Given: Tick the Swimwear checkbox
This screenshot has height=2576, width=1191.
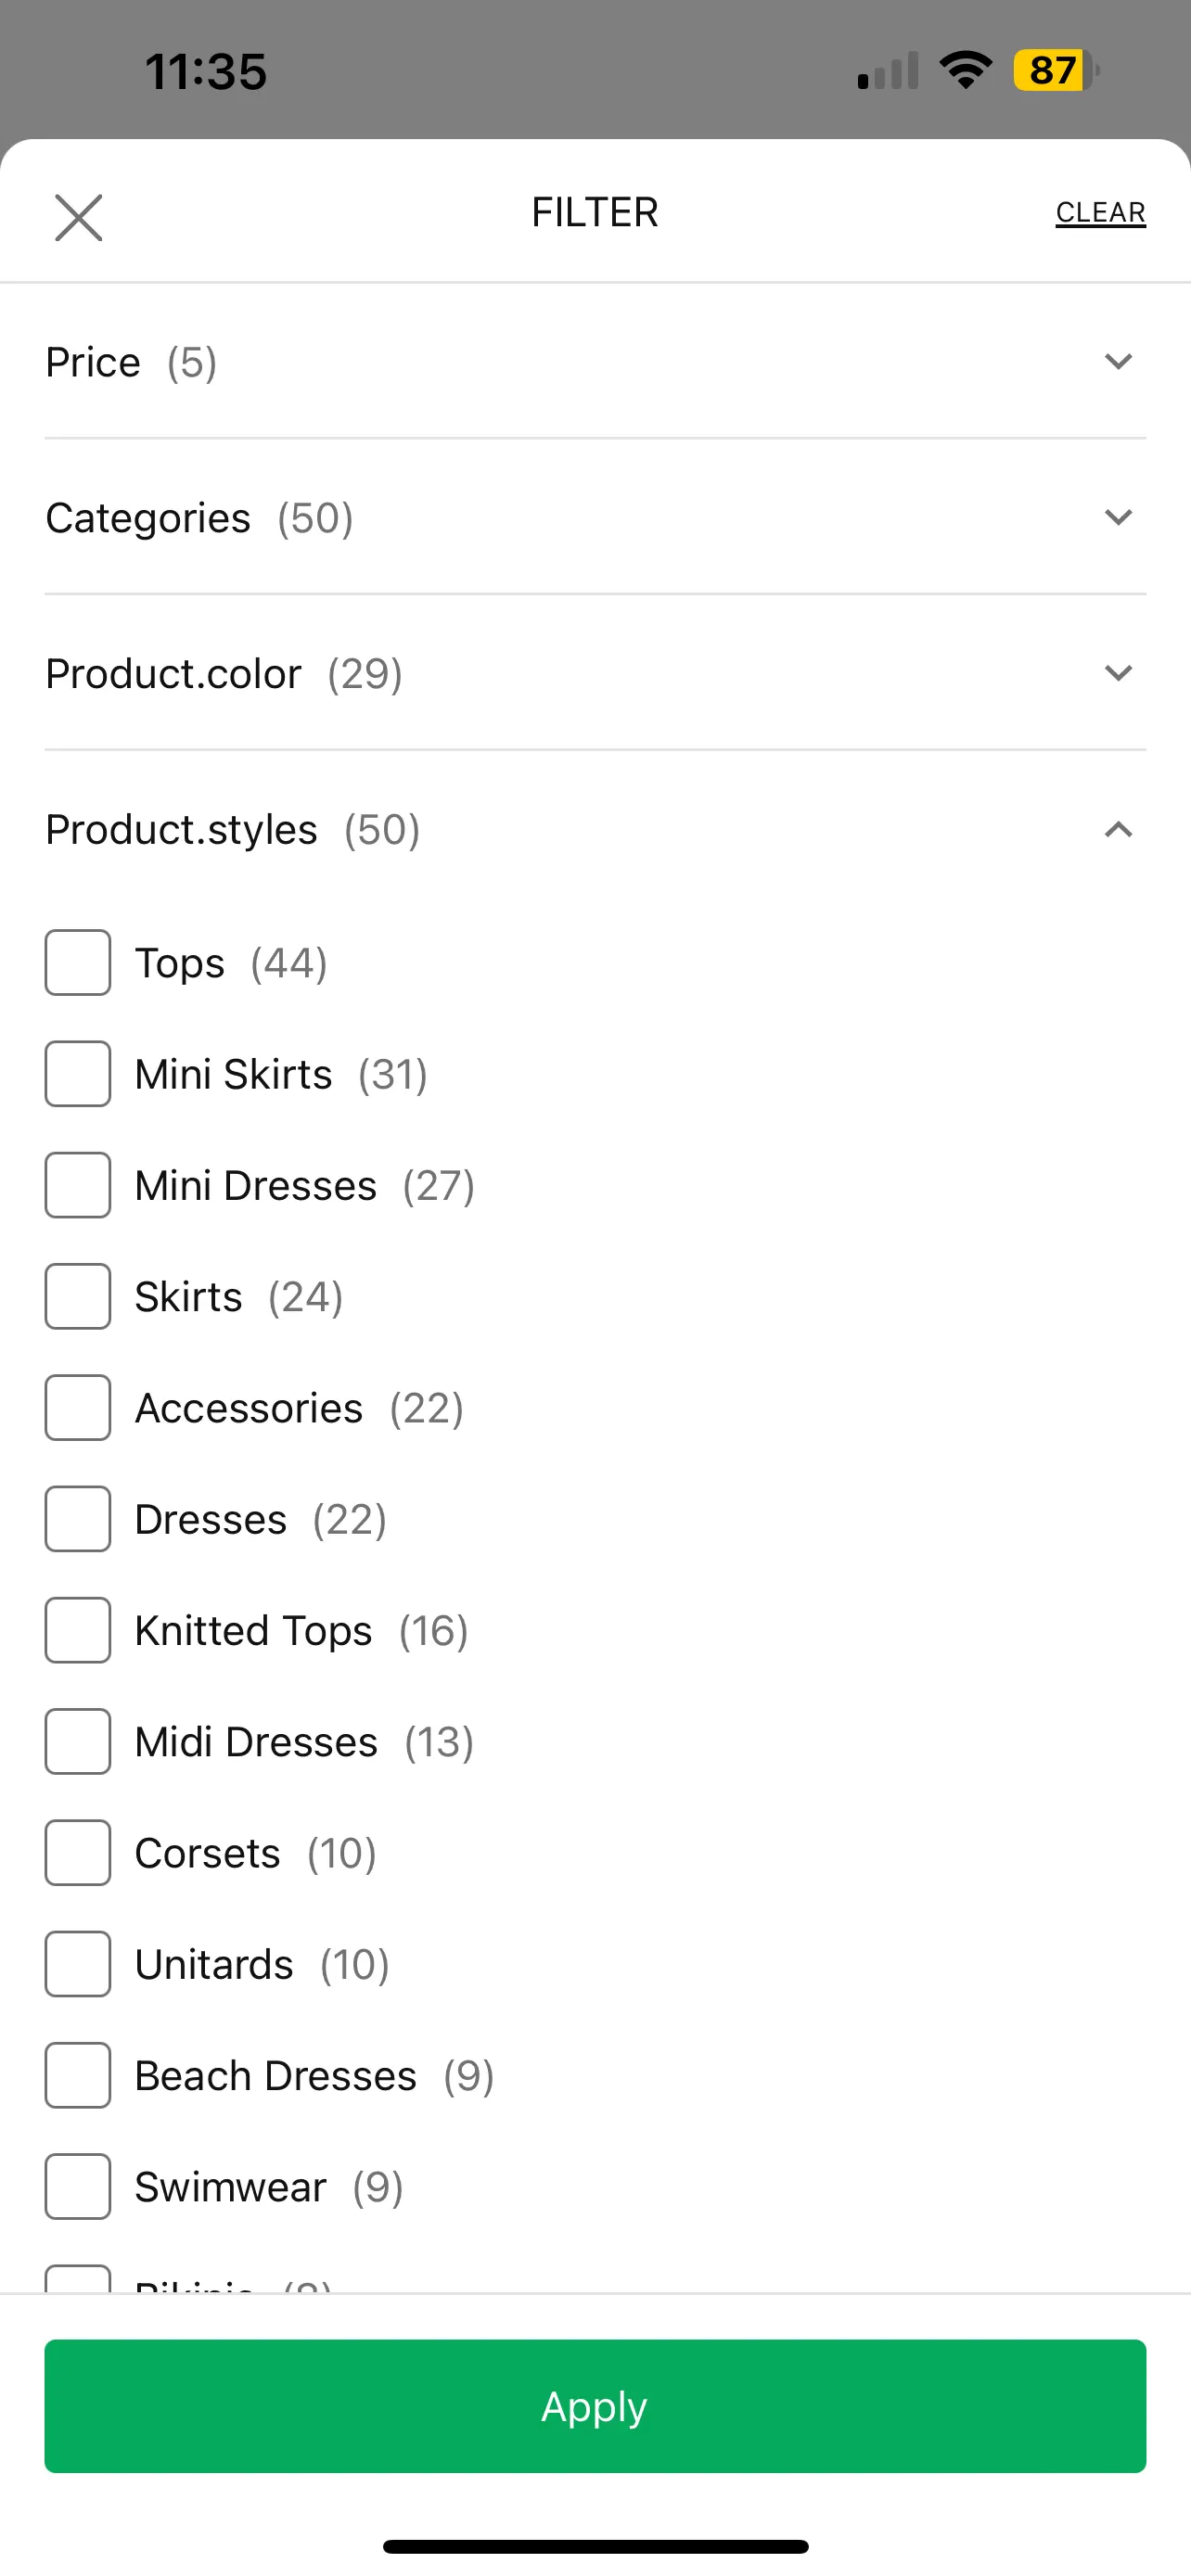Looking at the screenshot, I should point(78,2187).
